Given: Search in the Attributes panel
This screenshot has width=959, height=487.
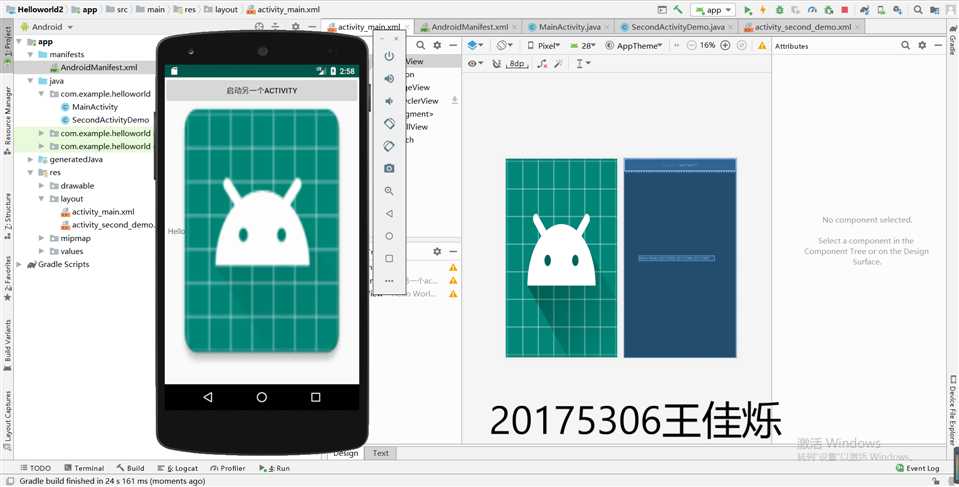Looking at the screenshot, I should 905,45.
